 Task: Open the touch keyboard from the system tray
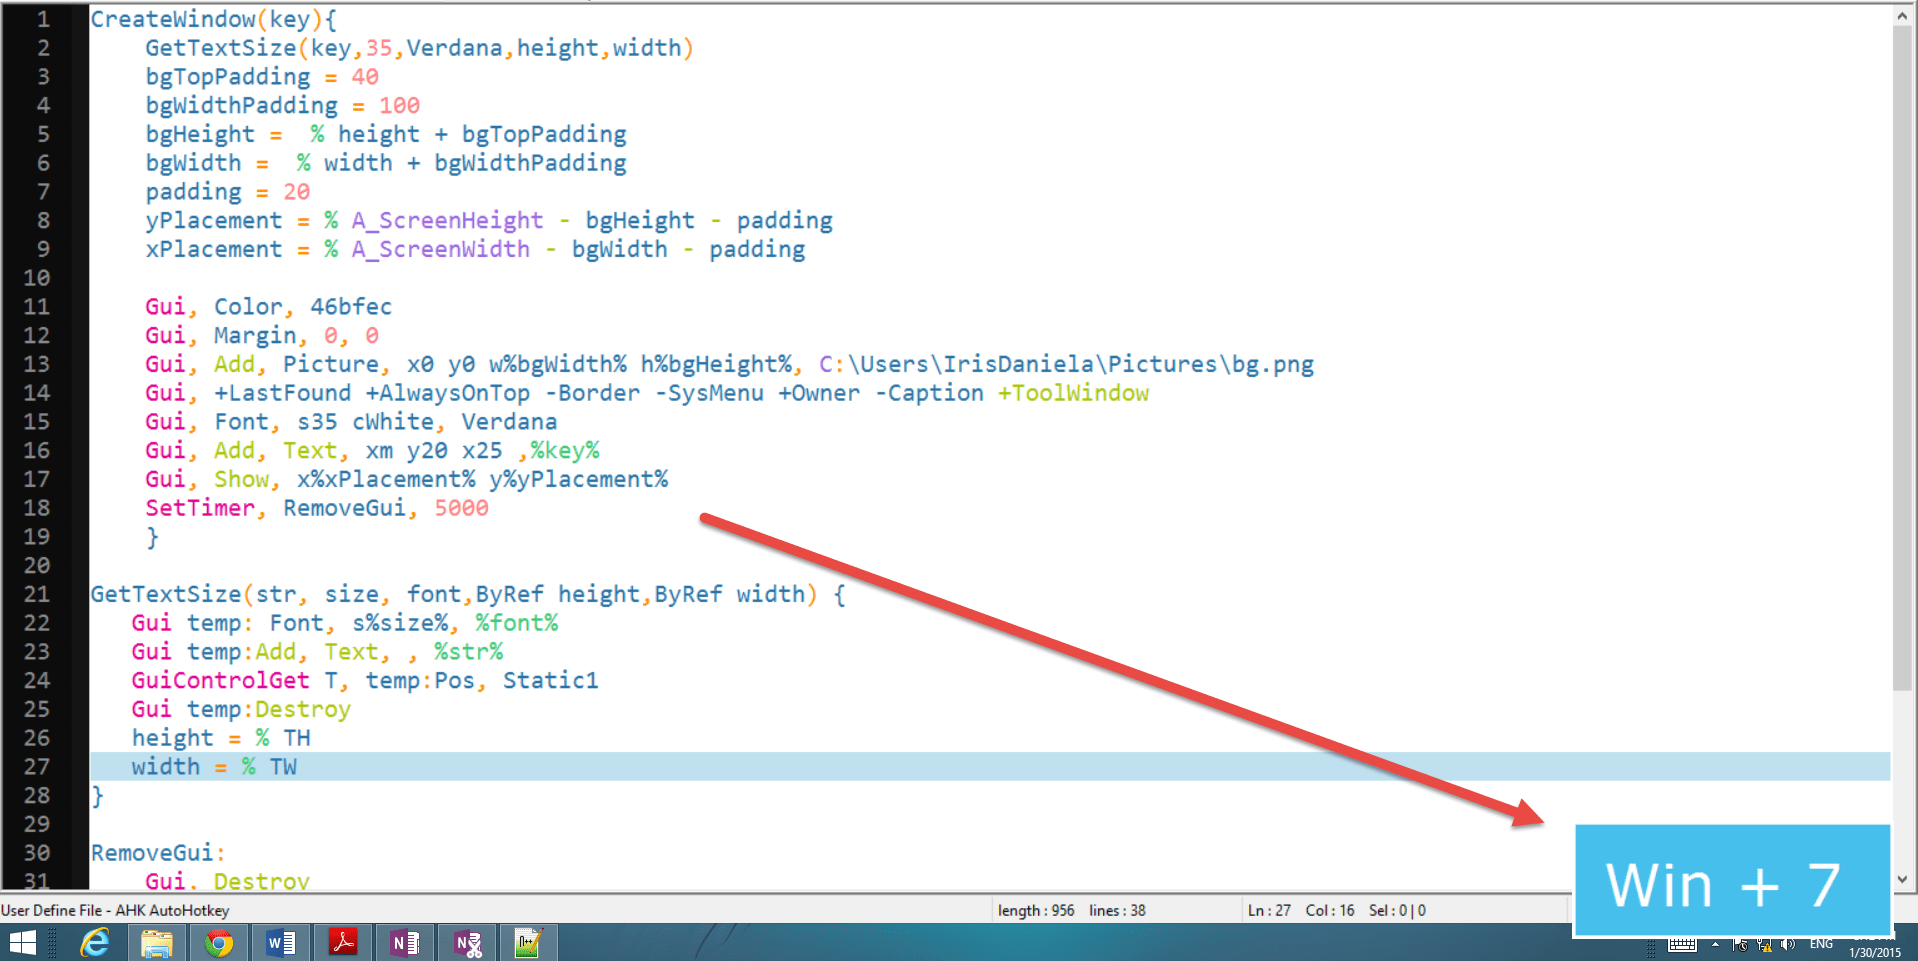1682,945
